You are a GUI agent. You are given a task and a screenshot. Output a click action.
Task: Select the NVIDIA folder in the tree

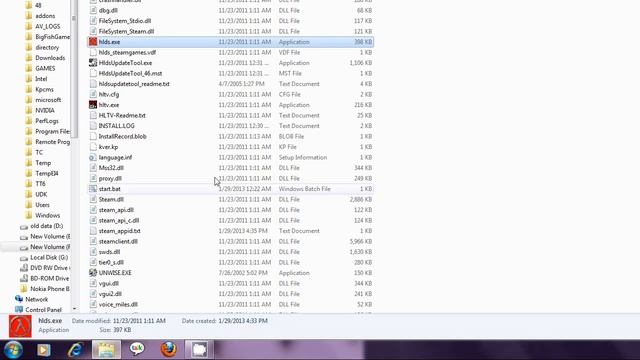[x=44, y=110]
